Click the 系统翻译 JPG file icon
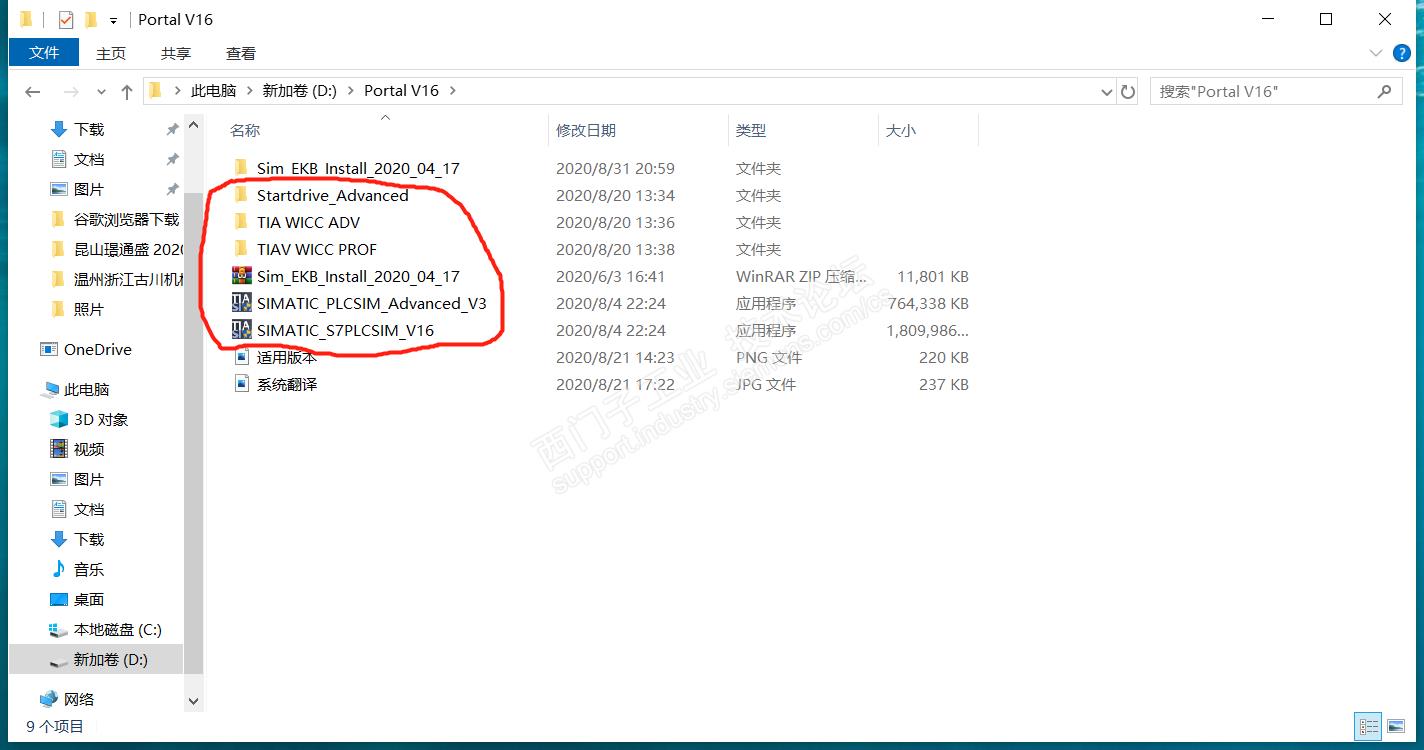The image size is (1424, 750). coord(240,384)
